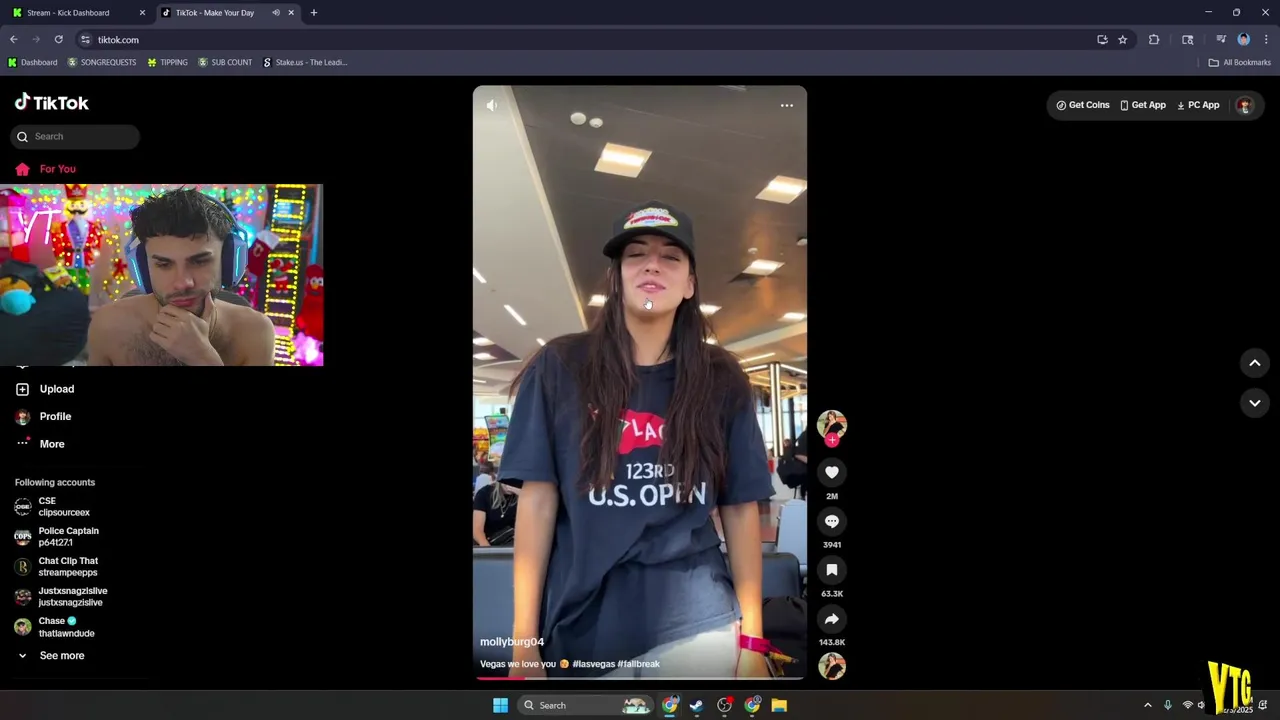This screenshot has height=720, width=1280.
Task: Click Get Coins
Action: (1083, 105)
